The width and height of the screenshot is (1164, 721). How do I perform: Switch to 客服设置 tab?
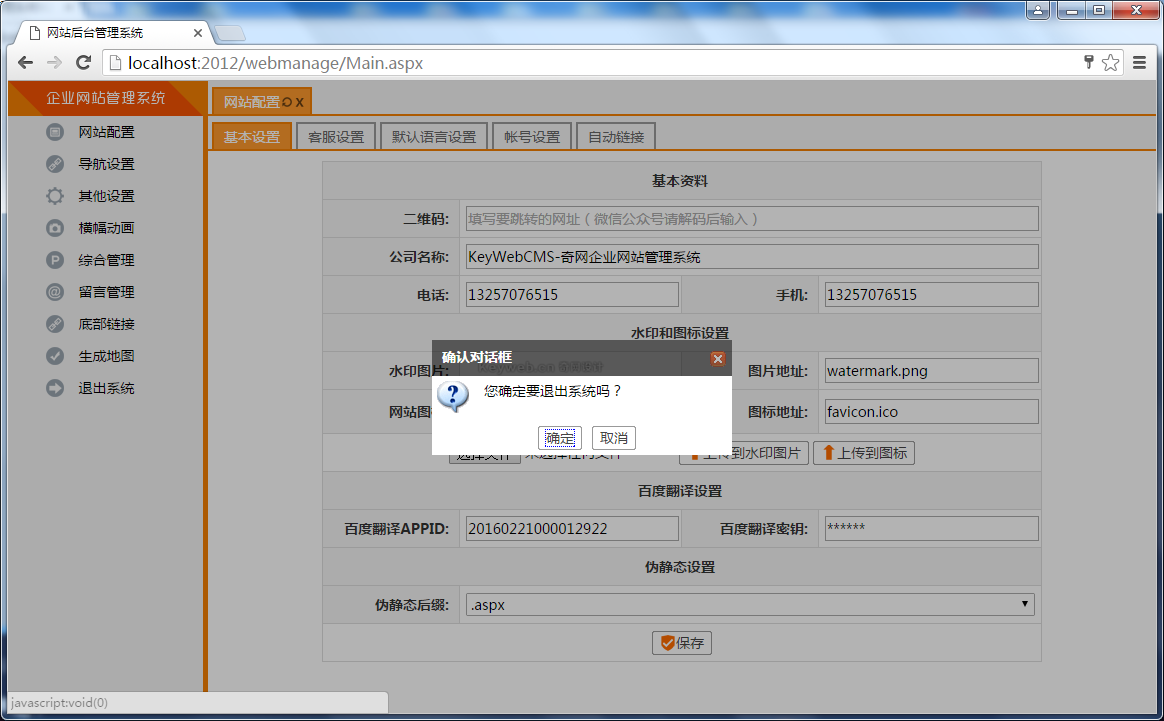pyautogui.click(x=336, y=137)
